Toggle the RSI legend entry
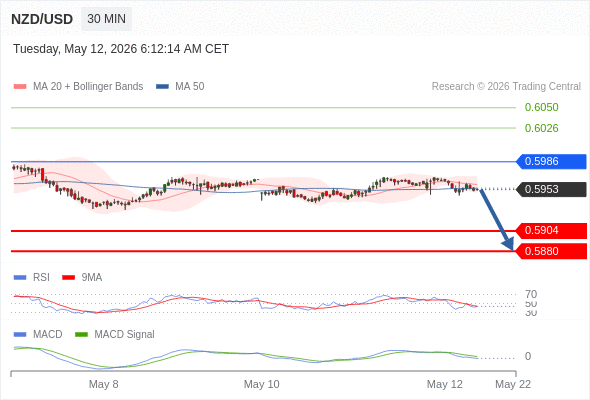This screenshot has width=590, height=400. tap(32, 277)
